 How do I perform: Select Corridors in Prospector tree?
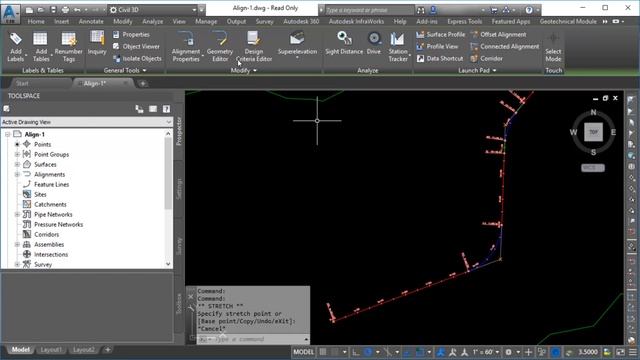pyautogui.click(x=47, y=234)
